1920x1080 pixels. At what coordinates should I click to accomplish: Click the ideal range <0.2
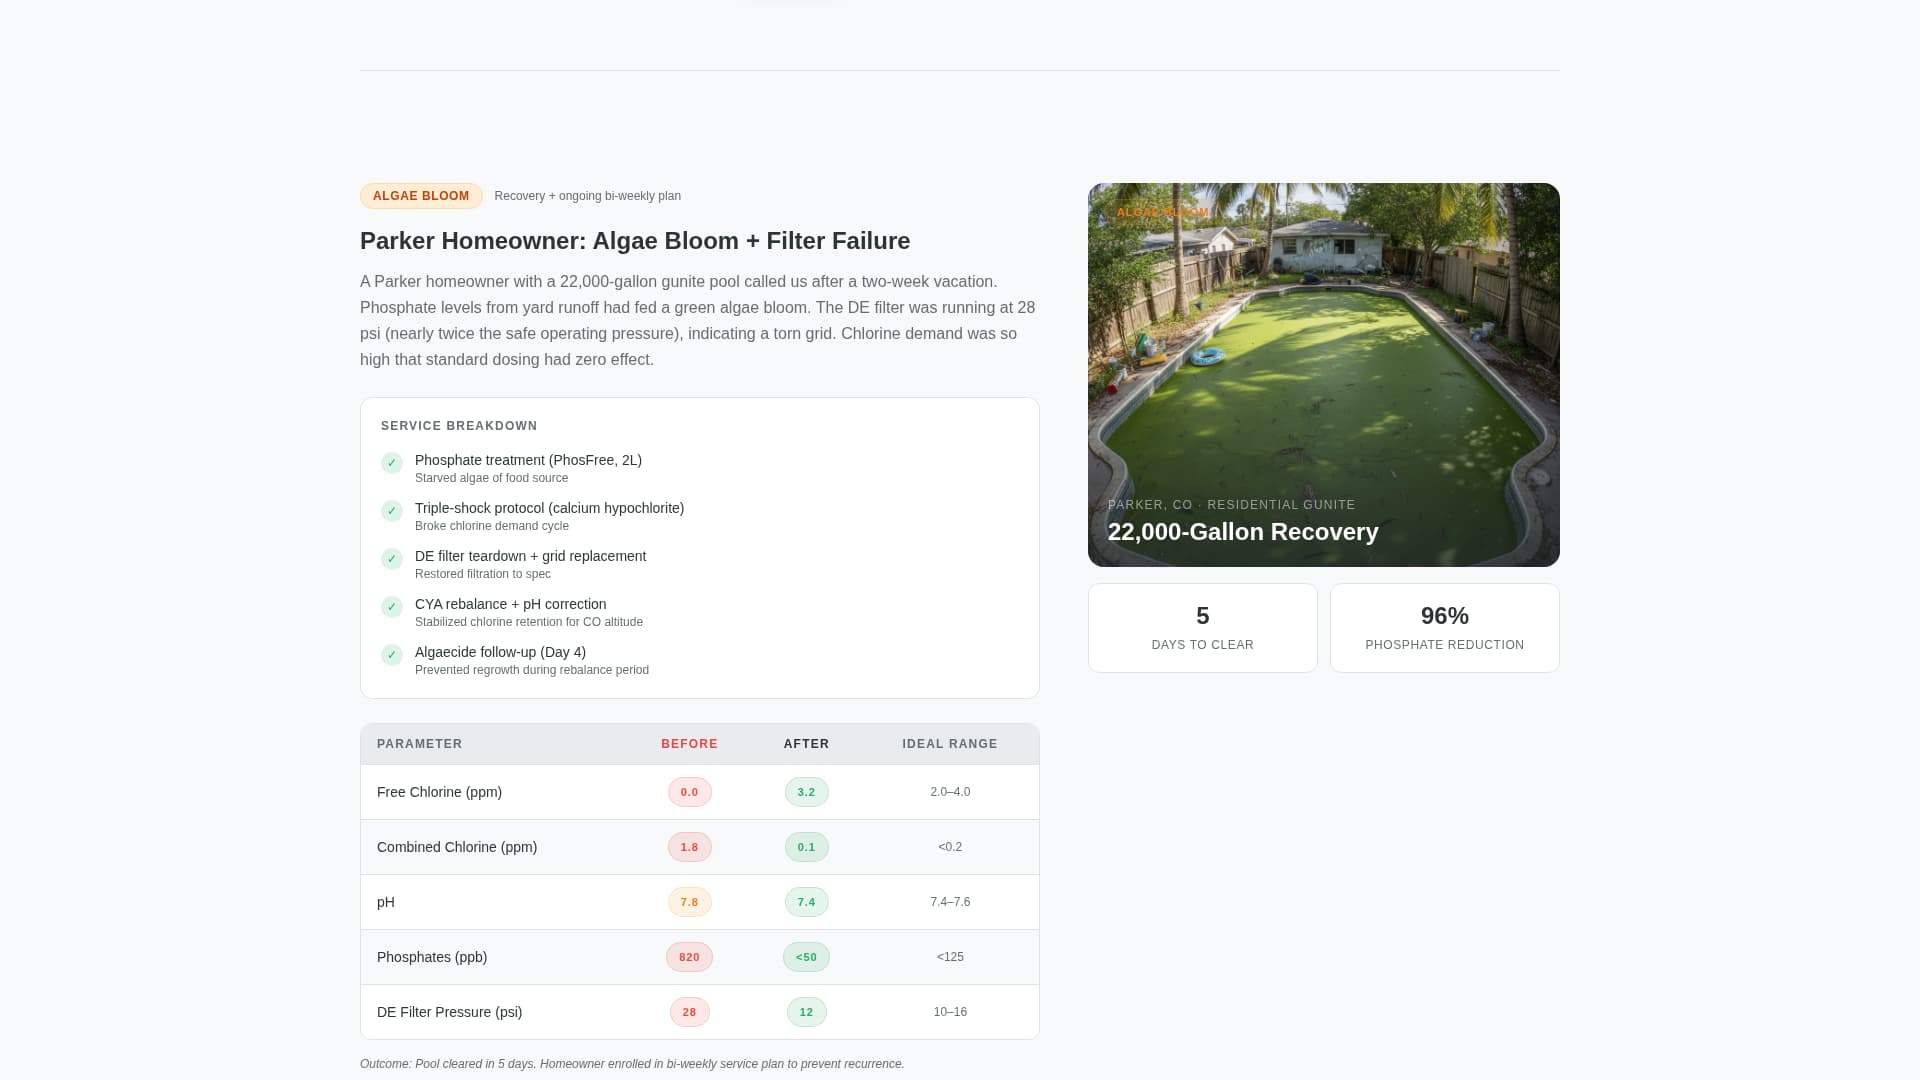tap(950, 847)
